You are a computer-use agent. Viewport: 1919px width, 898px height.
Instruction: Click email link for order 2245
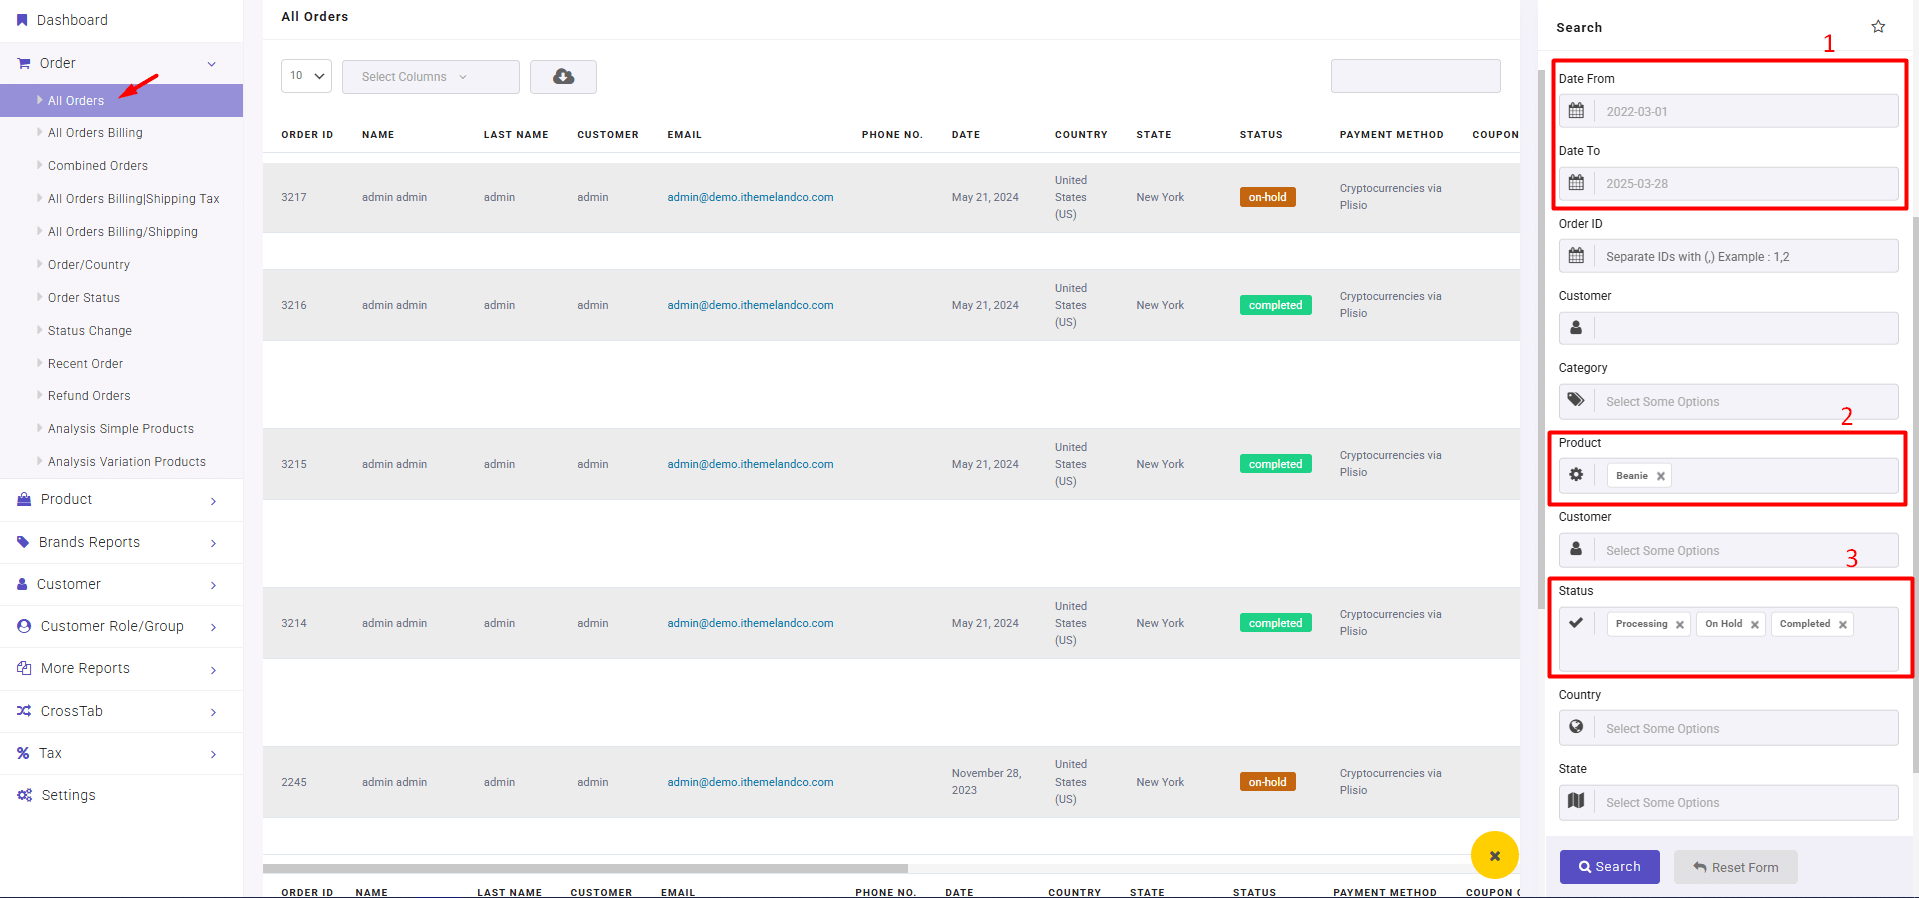750,782
